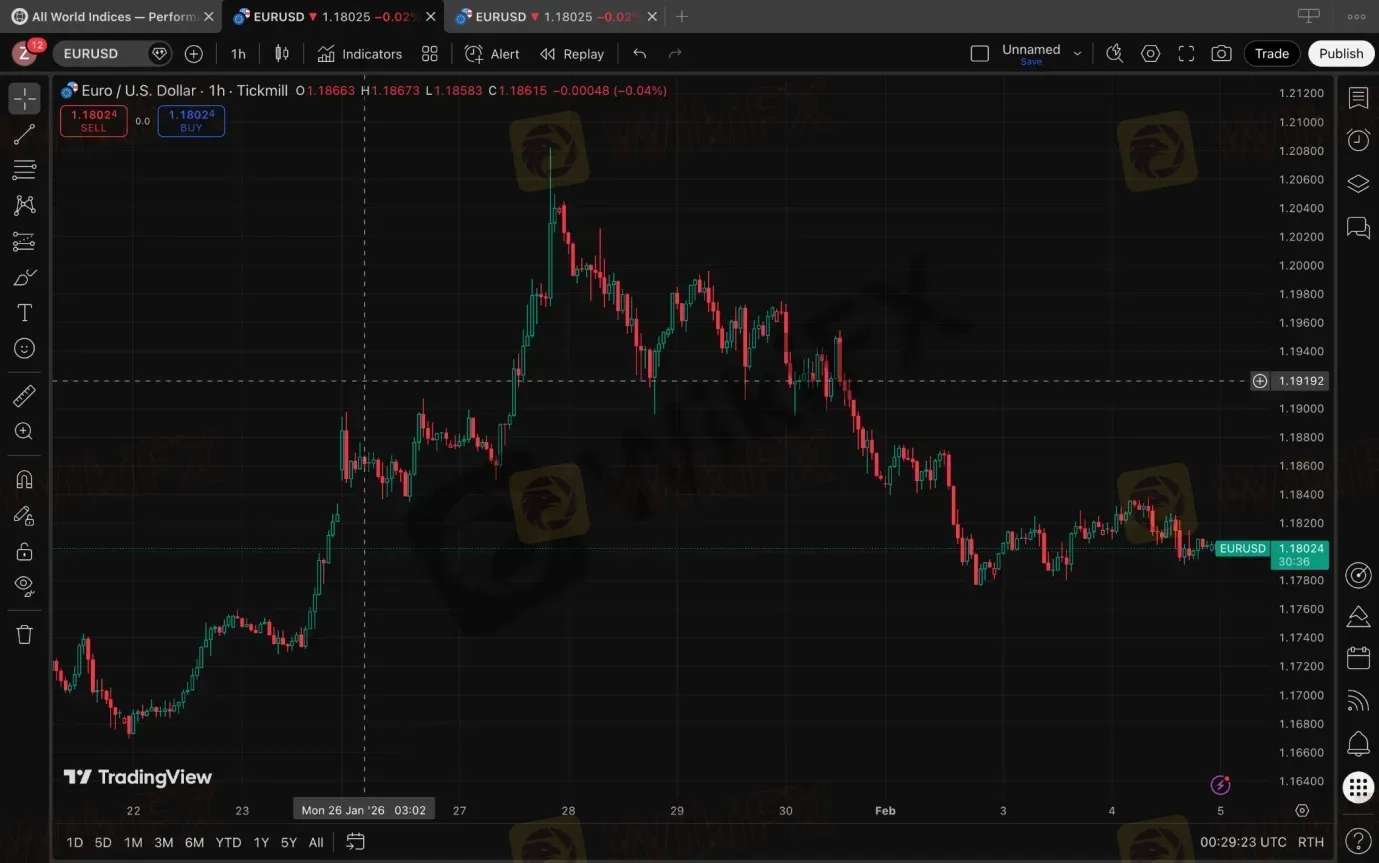Click the Publish button
Screen dimensions: 1379x863
(1341, 54)
